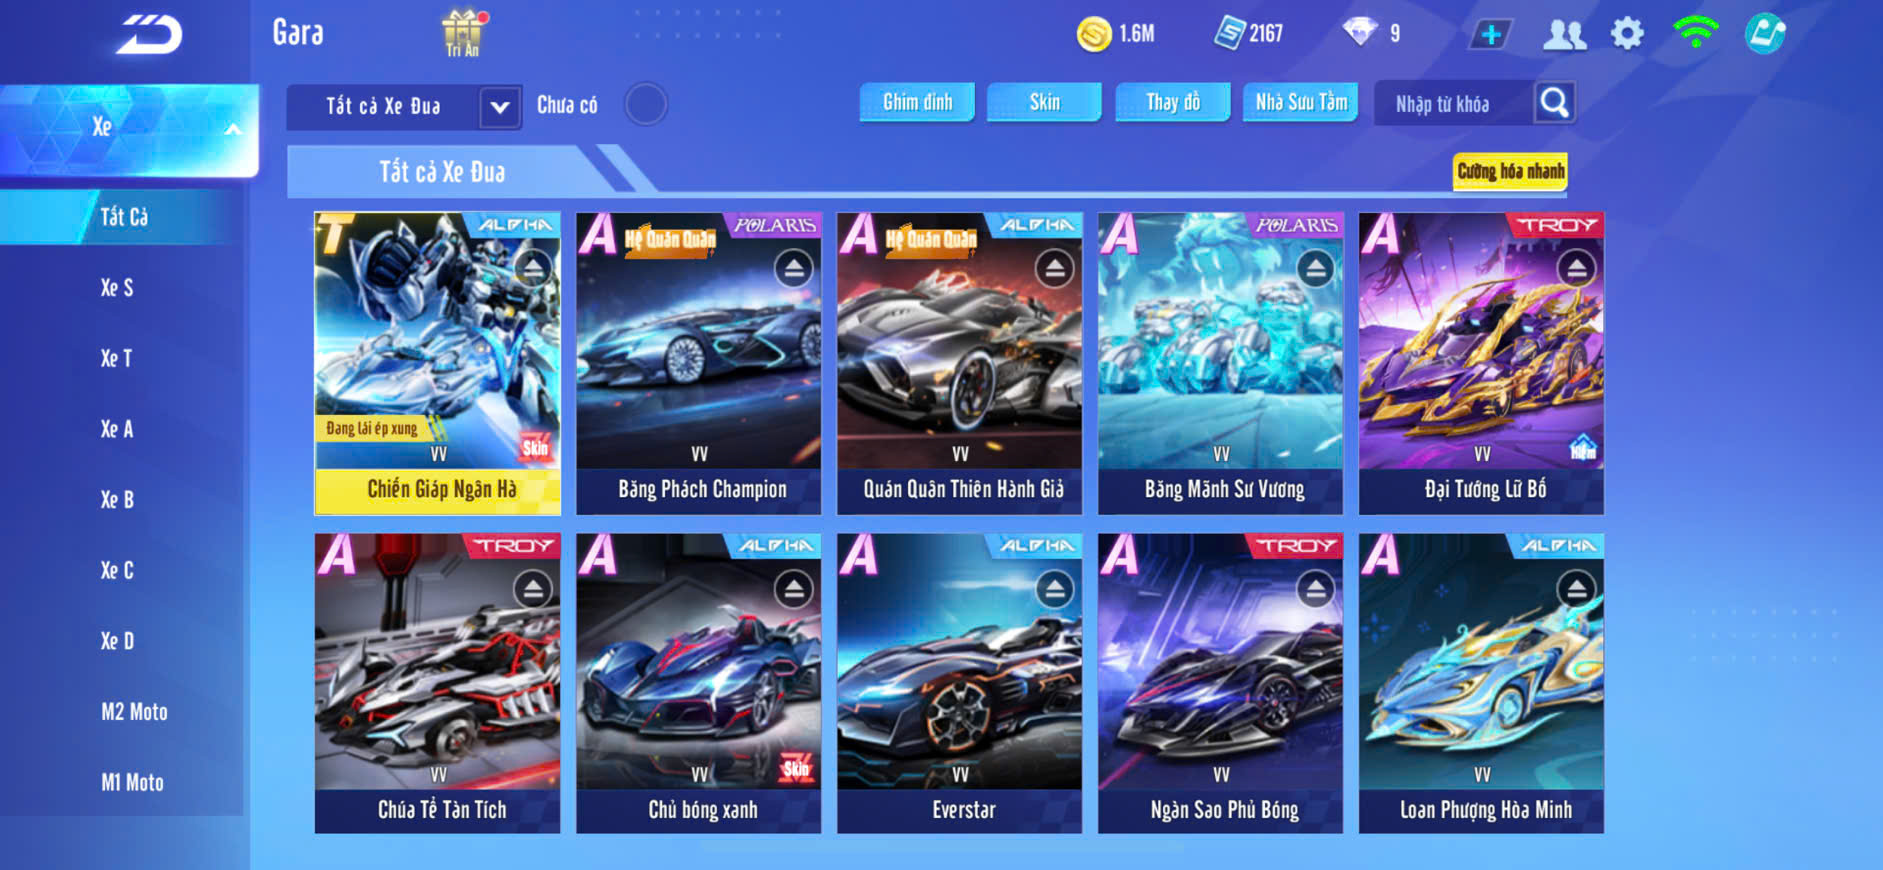Click the Ghim đỉnh button
This screenshot has height=870, width=1883.
(917, 102)
